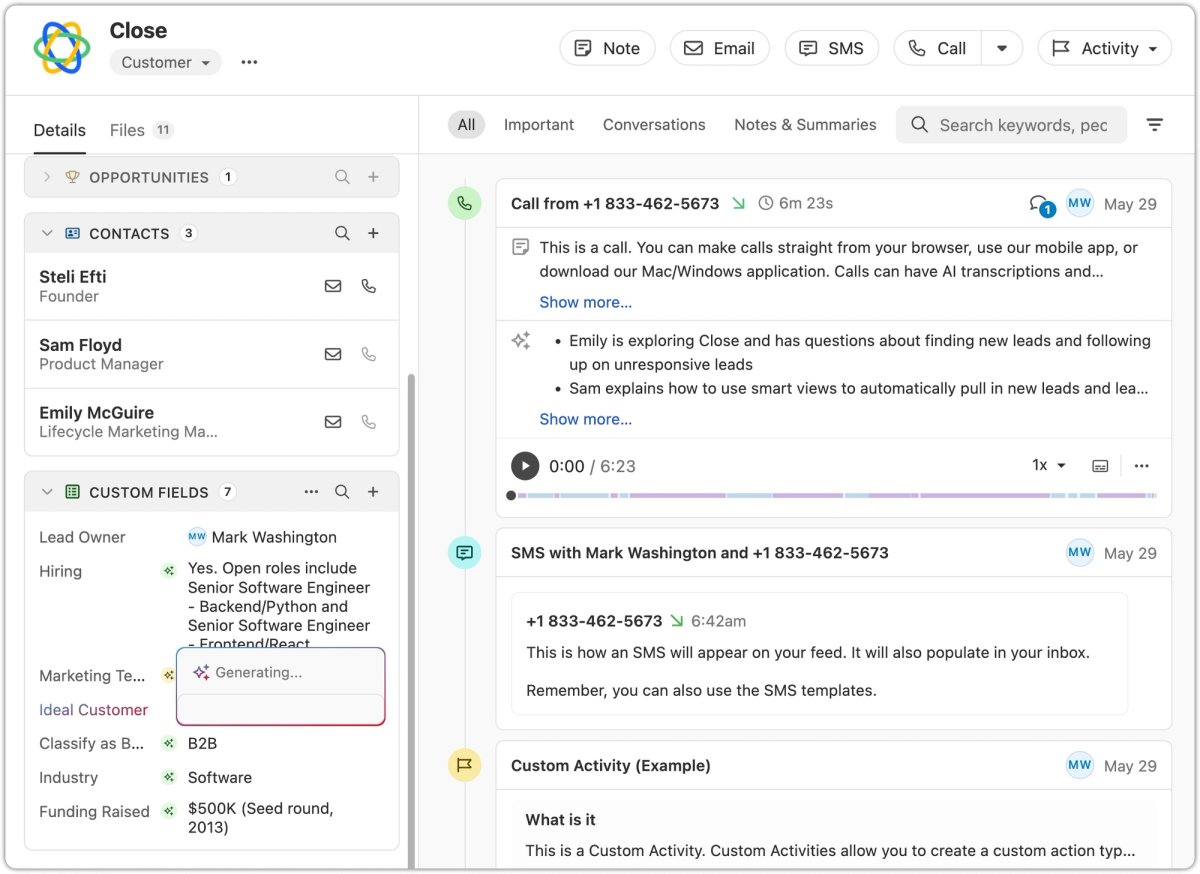
Task: Open custom fields more options menu
Action: (x=311, y=492)
